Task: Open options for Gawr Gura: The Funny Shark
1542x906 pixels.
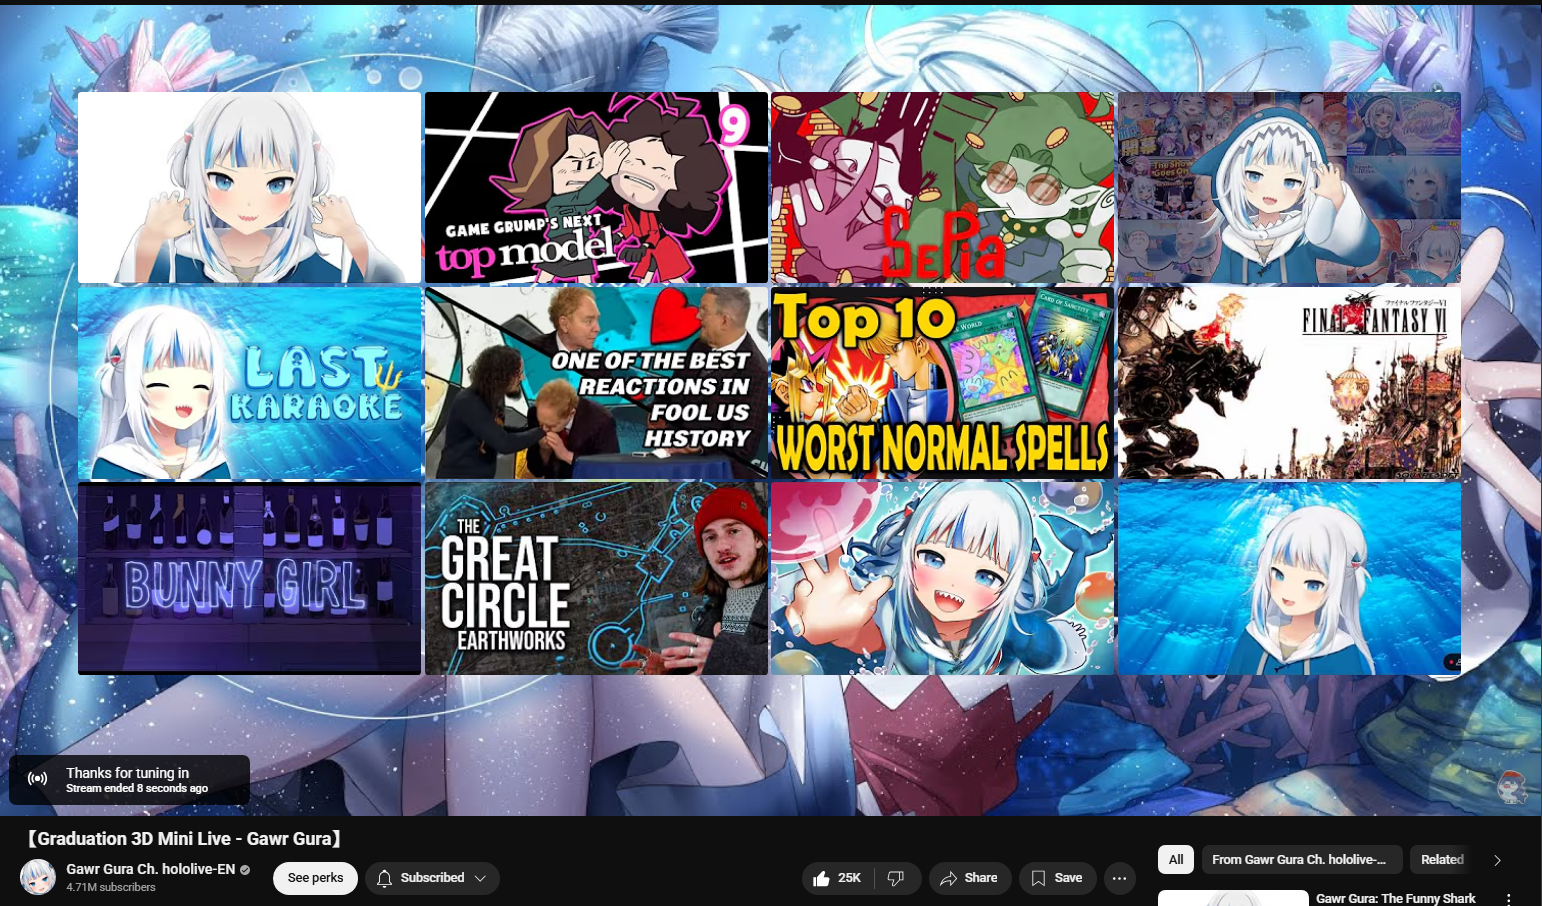Action: 1509,899
